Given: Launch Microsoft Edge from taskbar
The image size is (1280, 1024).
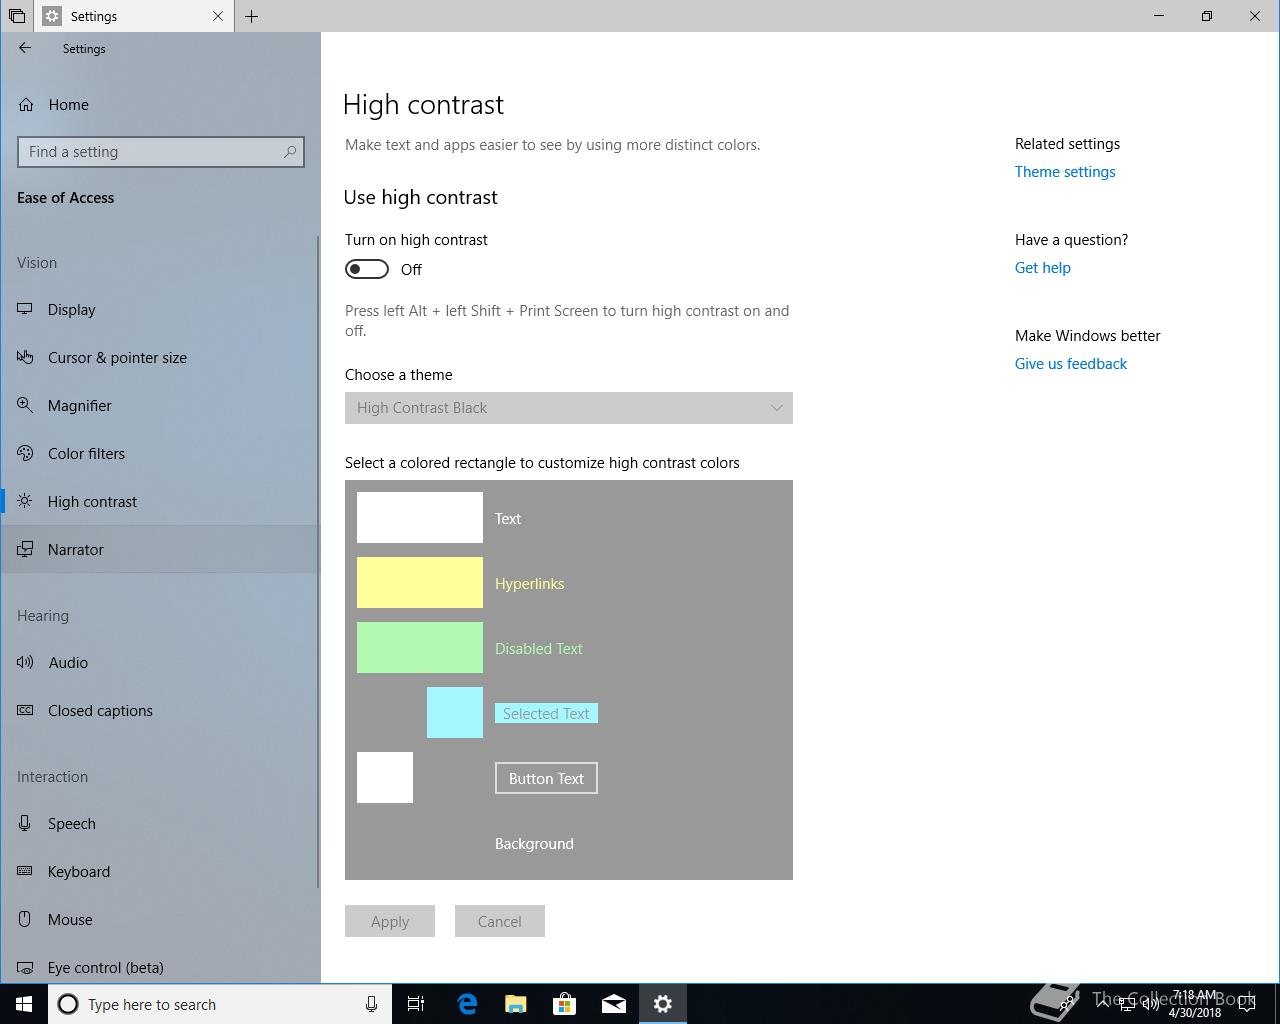Looking at the screenshot, I should [x=467, y=1004].
